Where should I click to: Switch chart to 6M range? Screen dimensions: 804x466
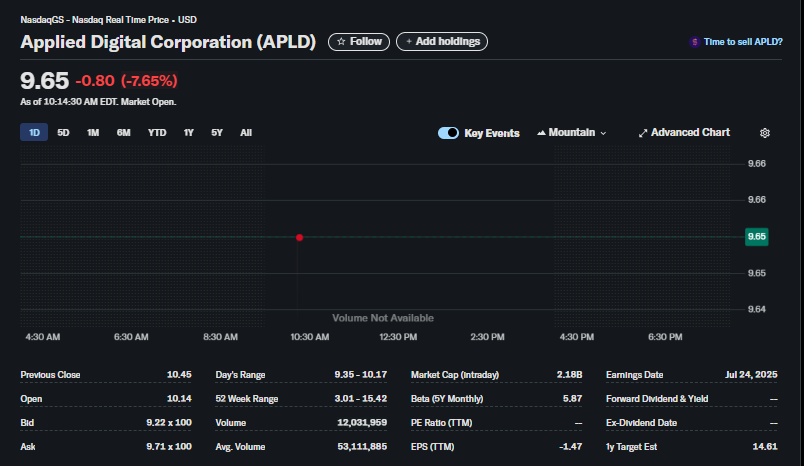pos(124,132)
